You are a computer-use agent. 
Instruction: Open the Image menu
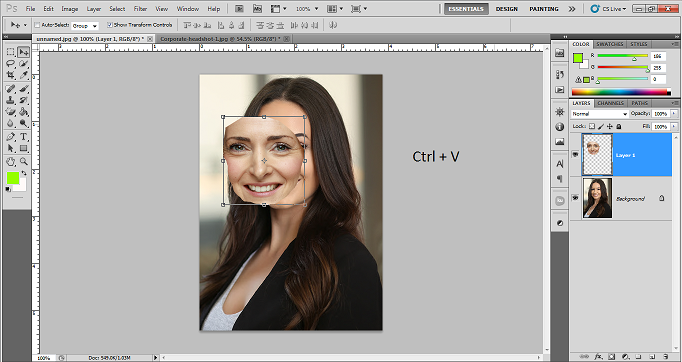(x=70, y=9)
